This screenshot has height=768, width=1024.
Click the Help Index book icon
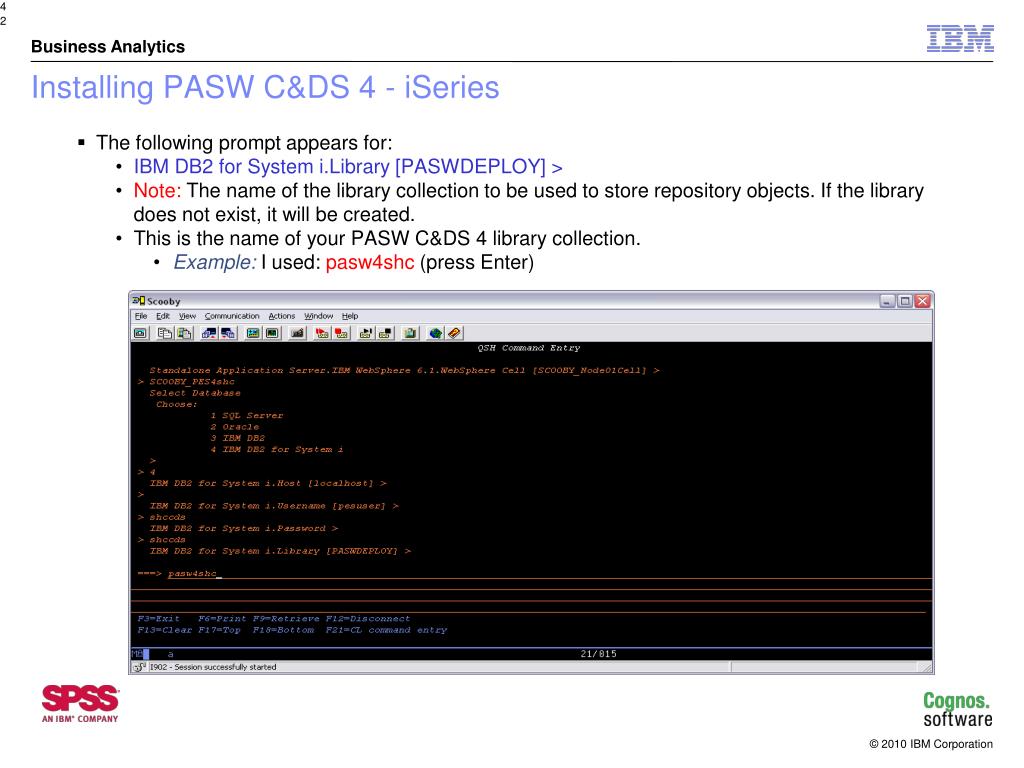point(455,334)
